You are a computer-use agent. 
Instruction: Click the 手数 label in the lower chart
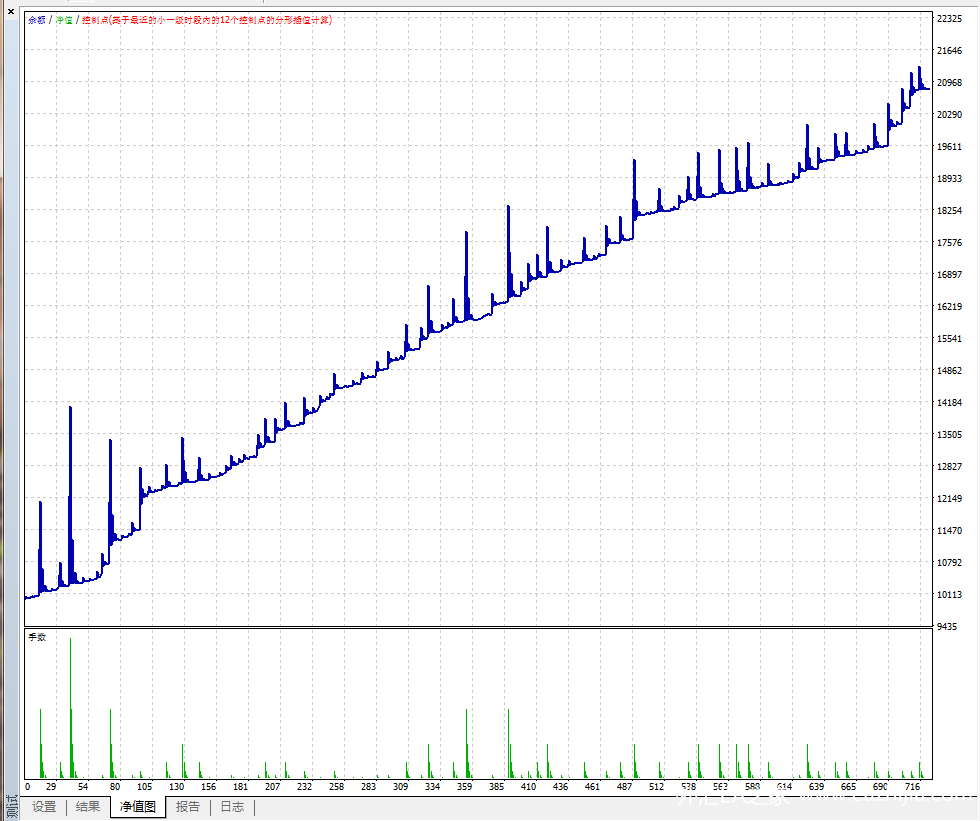37,637
